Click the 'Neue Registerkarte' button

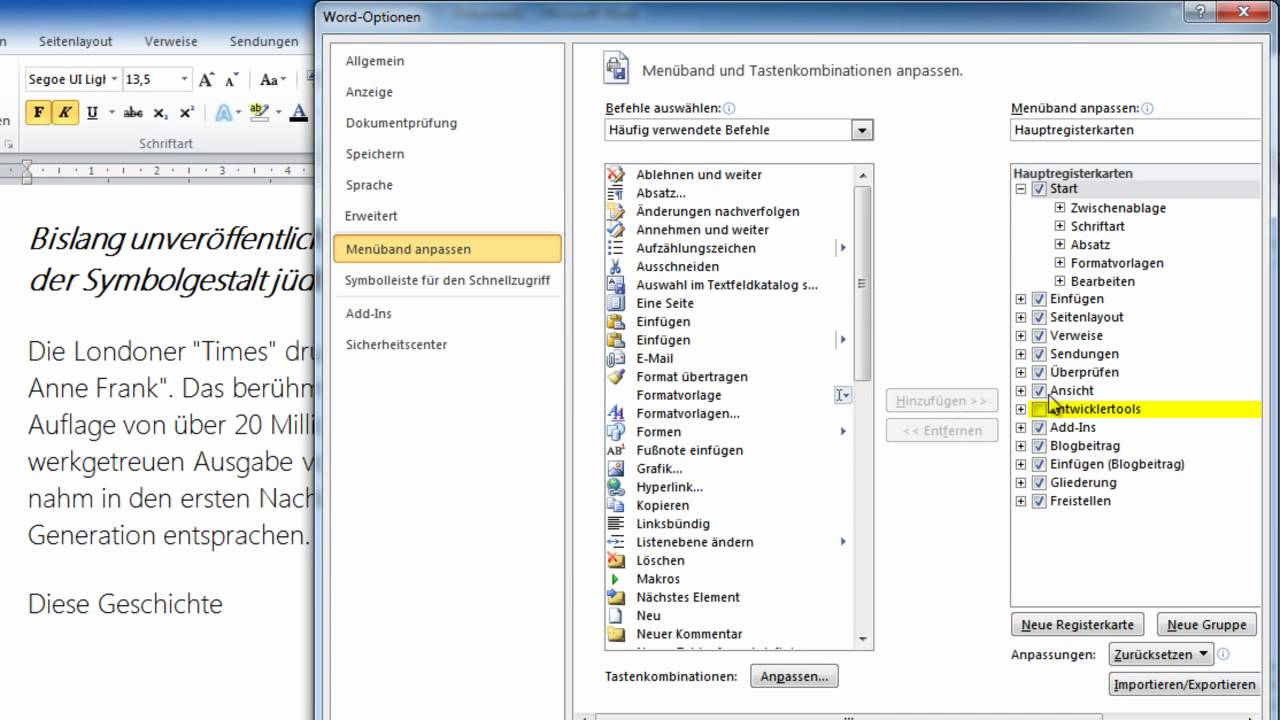[1078, 625]
